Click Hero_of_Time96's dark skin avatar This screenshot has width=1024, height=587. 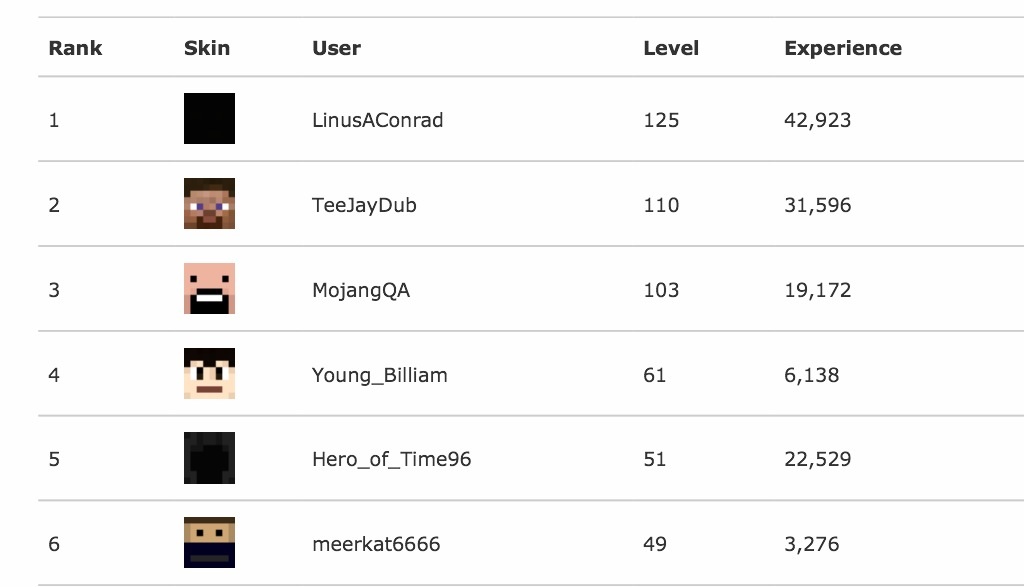pyautogui.click(x=209, y=459)
